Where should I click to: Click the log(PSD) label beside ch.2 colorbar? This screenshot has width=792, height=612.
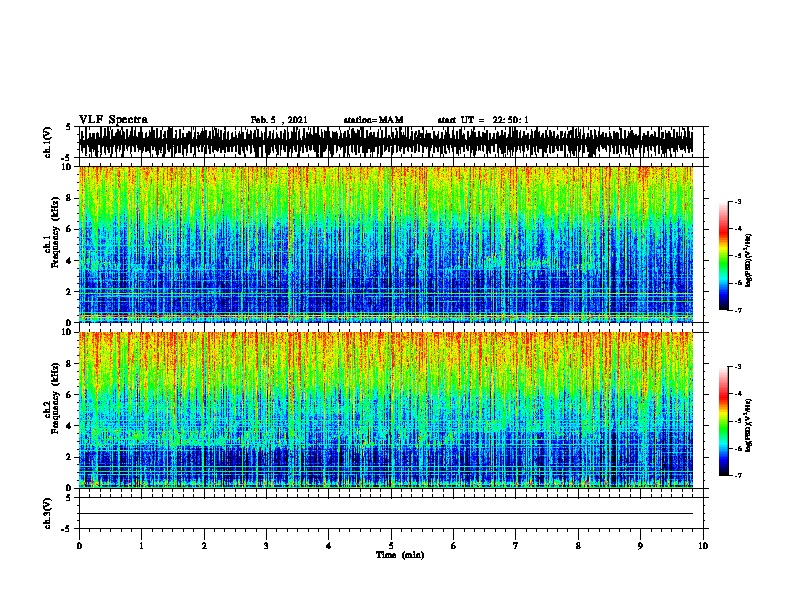point(749,426)
